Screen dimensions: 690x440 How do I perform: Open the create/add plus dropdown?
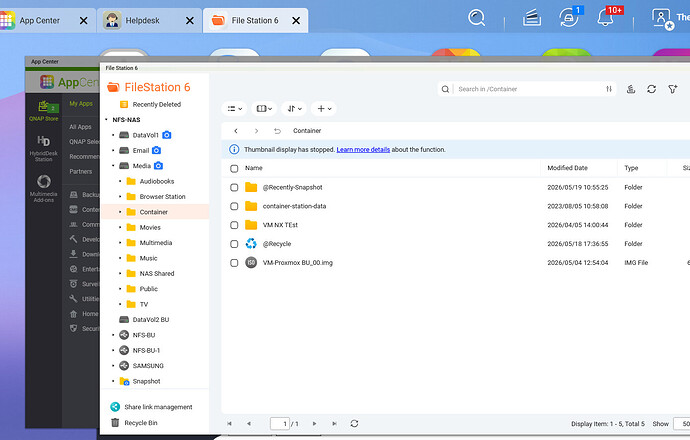pyautogui.click(x=324, y=109)
